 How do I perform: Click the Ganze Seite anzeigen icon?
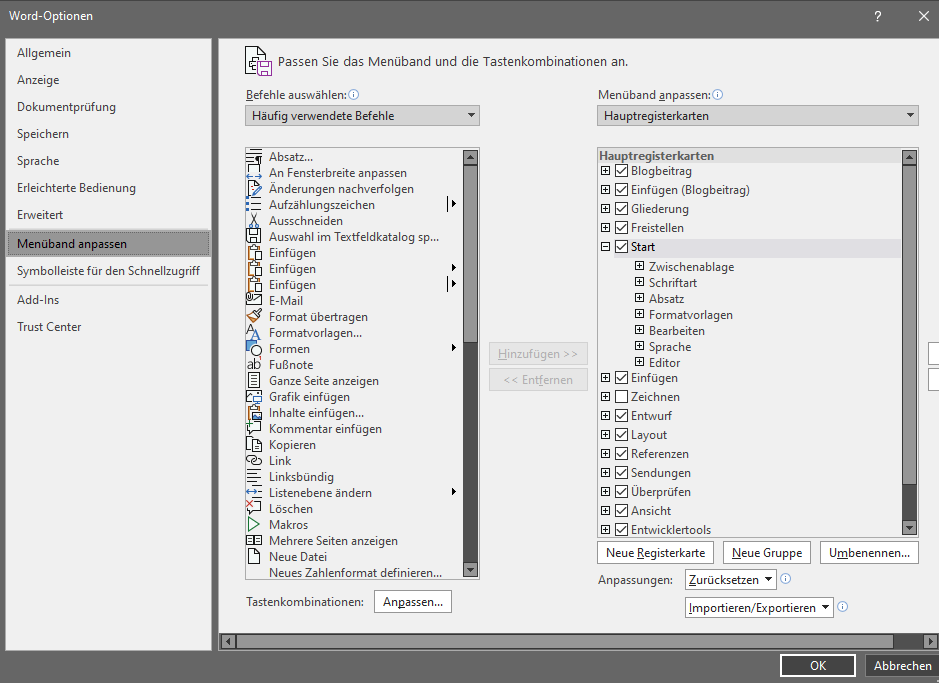(x=254, y=381)
